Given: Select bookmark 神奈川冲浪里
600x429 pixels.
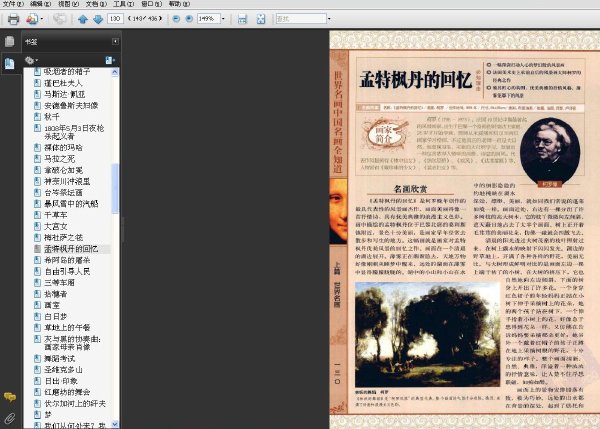Looking at the screenshot, I should [x=67, y=181].
